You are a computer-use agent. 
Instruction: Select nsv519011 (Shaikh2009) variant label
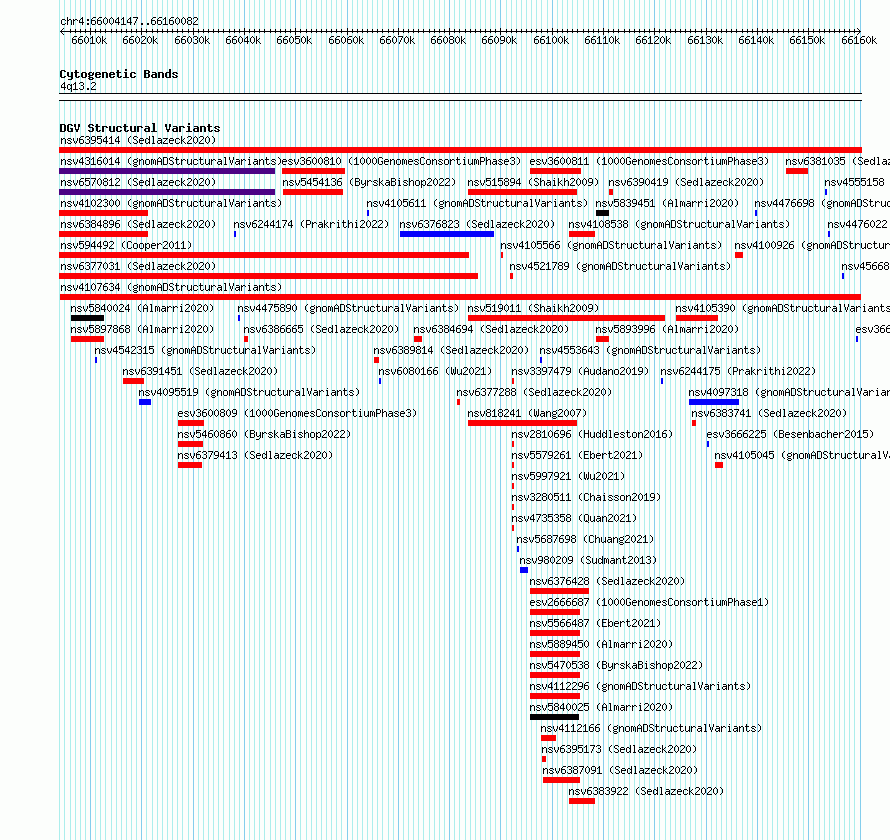pyautogui.click(x=533, y=308)
